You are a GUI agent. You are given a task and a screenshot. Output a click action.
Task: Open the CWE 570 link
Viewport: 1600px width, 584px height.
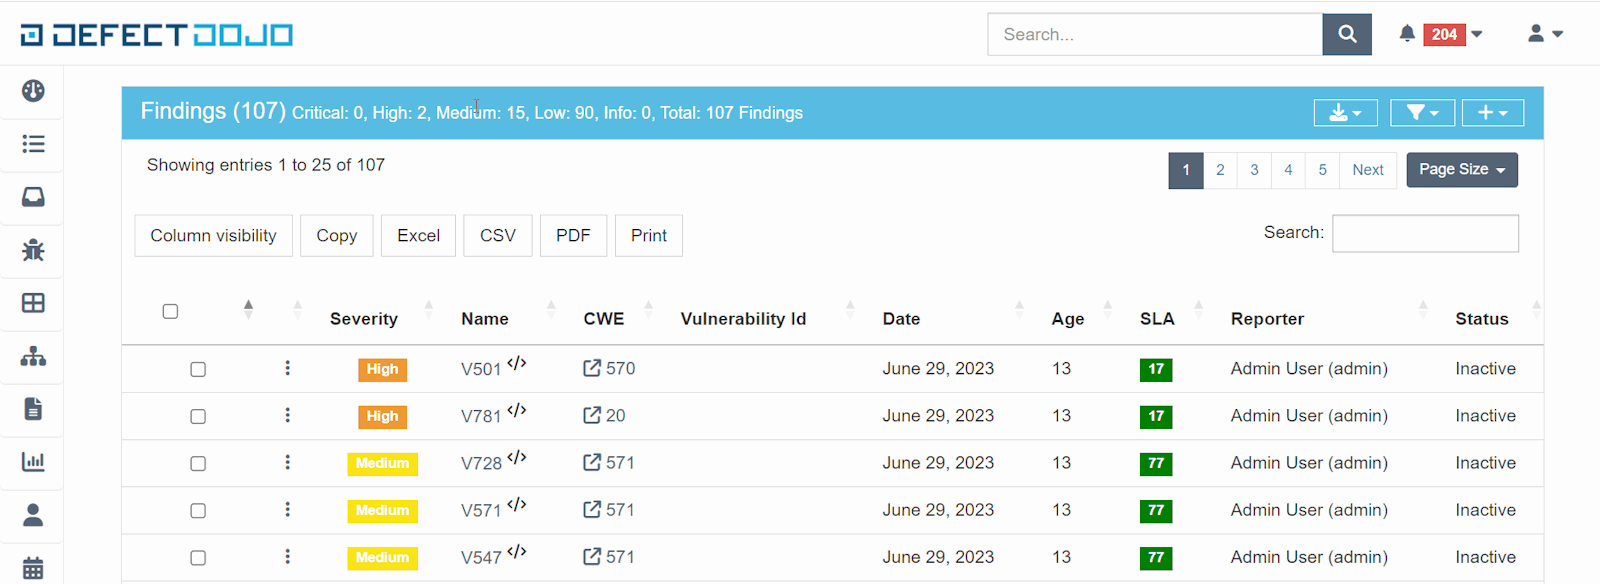pos(620,368)
